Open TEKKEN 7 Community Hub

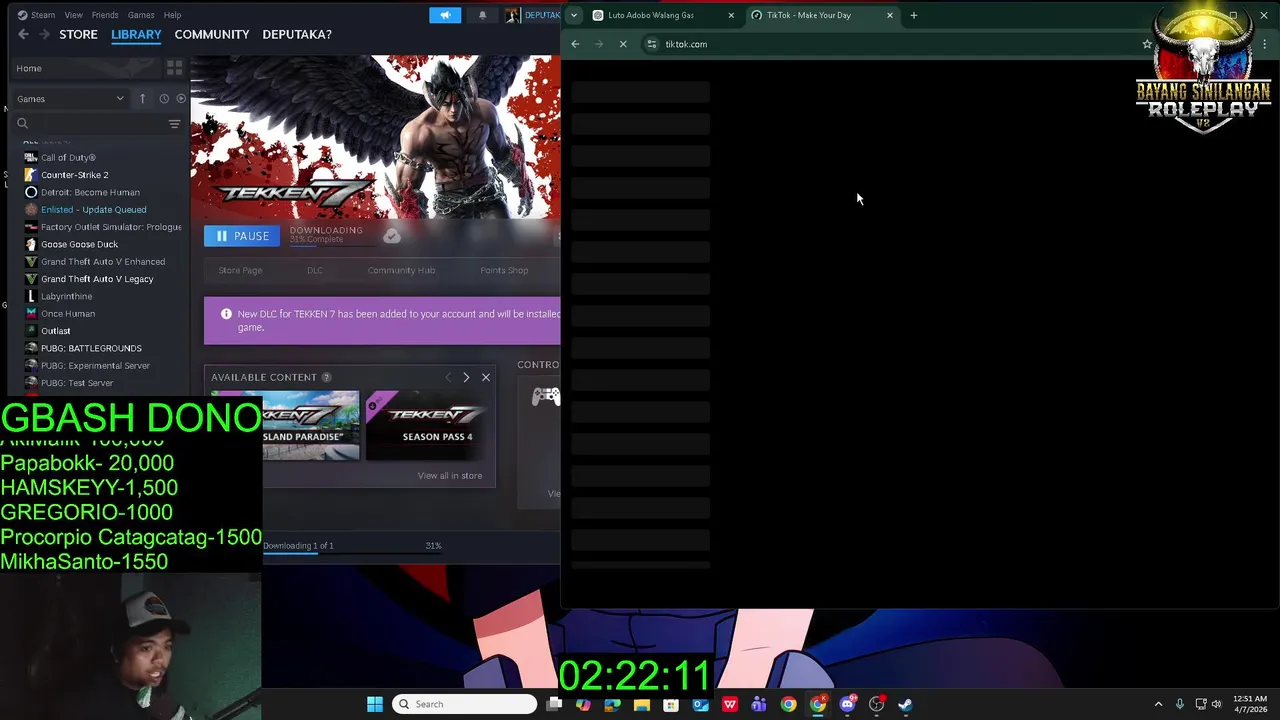click(401, 270)
